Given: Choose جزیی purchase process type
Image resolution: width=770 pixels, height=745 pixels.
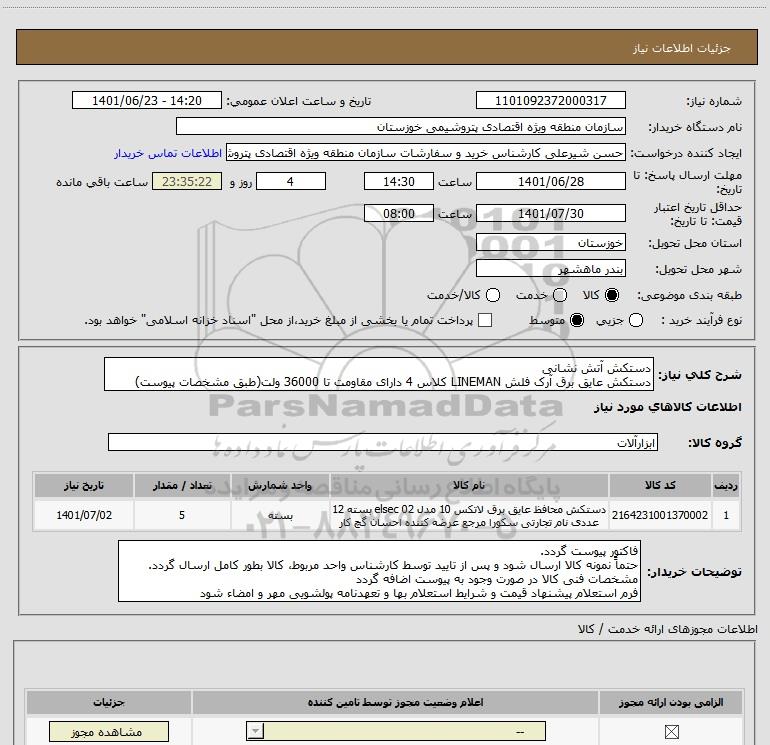Looking at the screenshot, I should [x=636, y=320].
